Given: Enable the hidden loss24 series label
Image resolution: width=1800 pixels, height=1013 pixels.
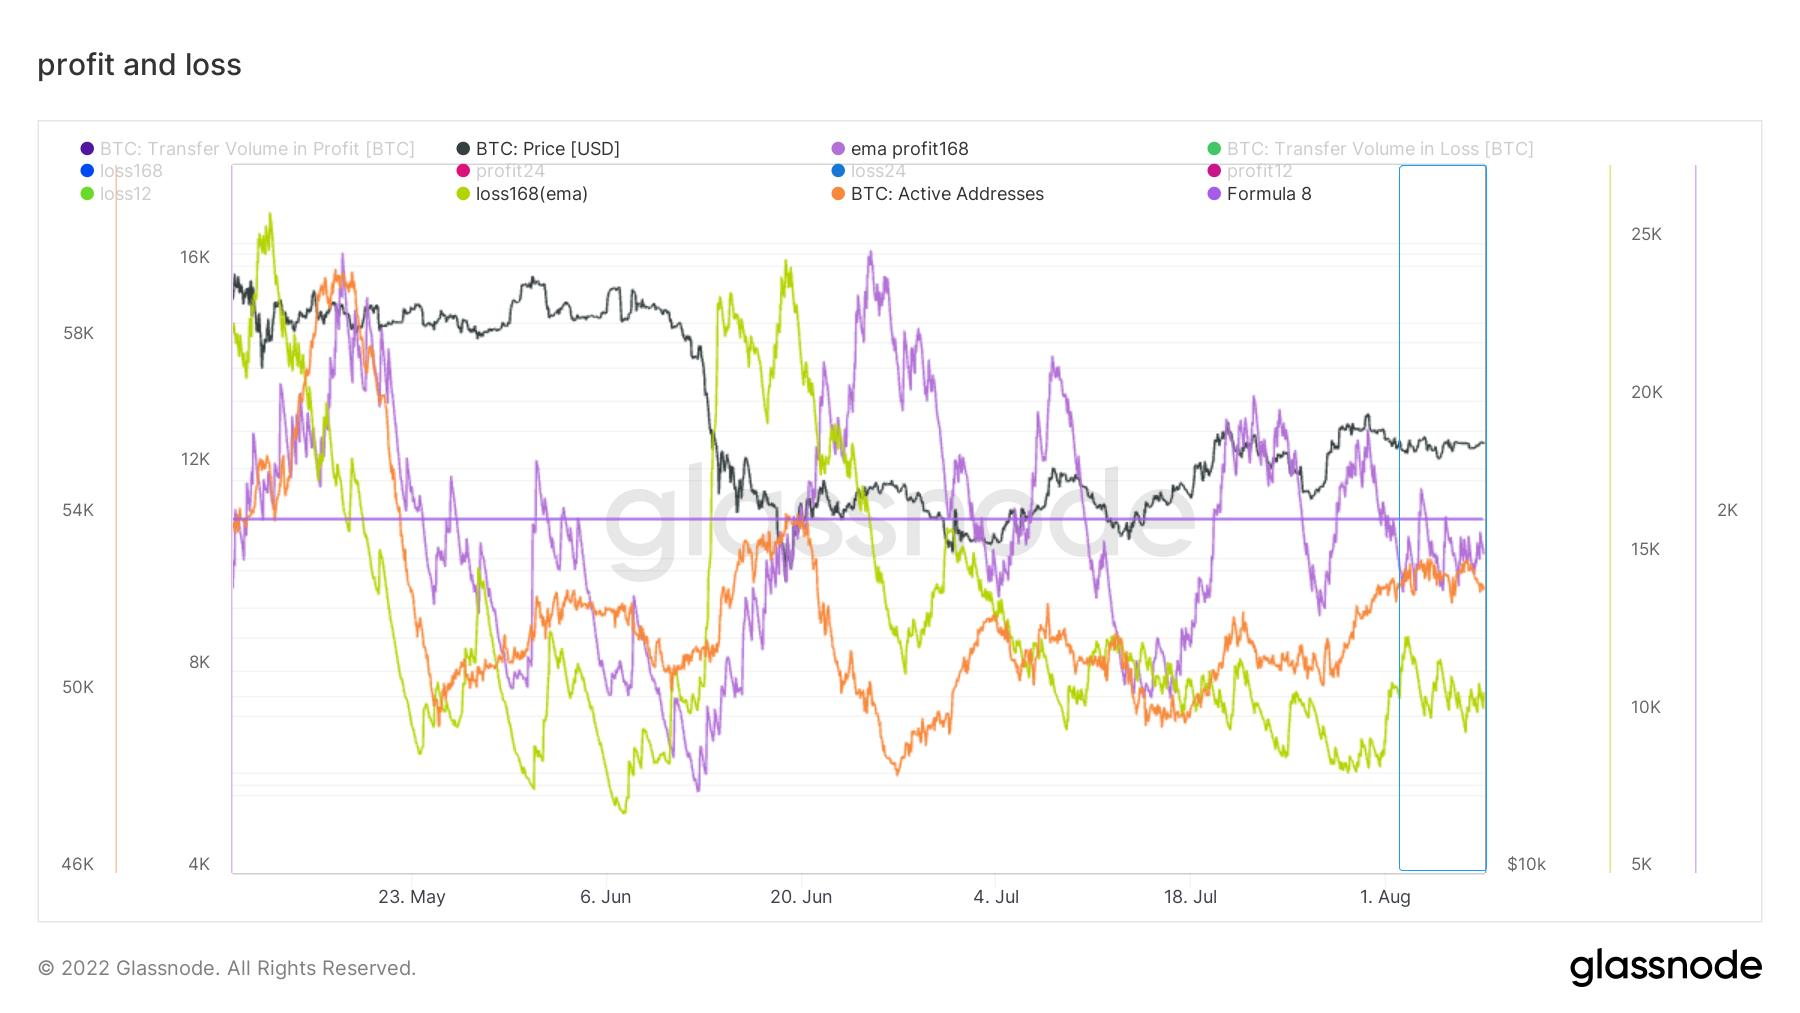Looking at the screenshot, I should tap(877, 171).
